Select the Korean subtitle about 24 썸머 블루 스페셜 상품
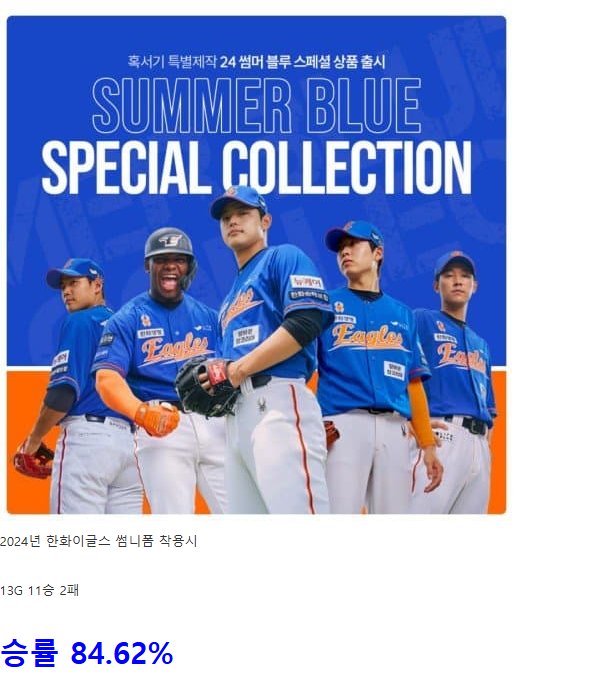Screen dimensions: 600x687 pyautogui.click(x=256, y=61)
